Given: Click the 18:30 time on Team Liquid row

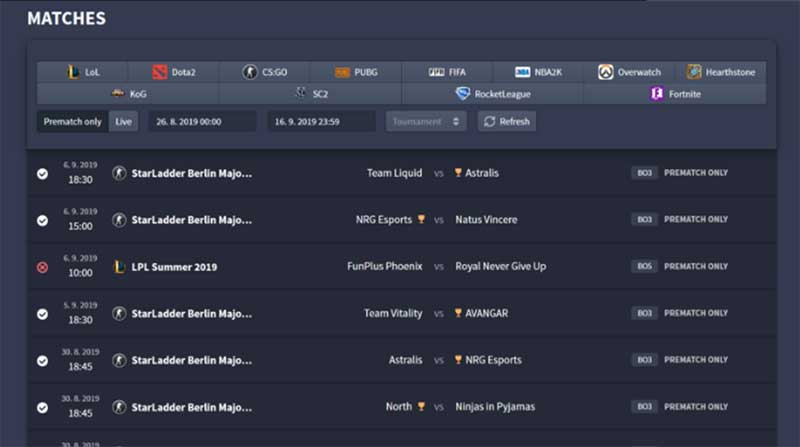Looking at the screenshot, I should click(81, 180).
